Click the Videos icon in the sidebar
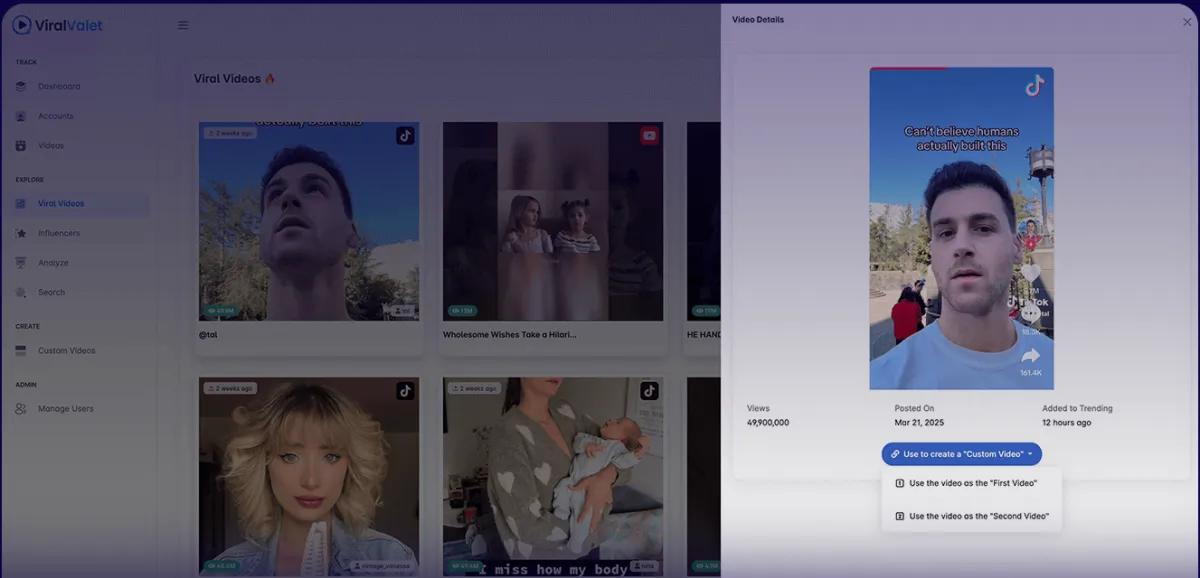This screenshot has height=578, width=1200. coord(21,146)
